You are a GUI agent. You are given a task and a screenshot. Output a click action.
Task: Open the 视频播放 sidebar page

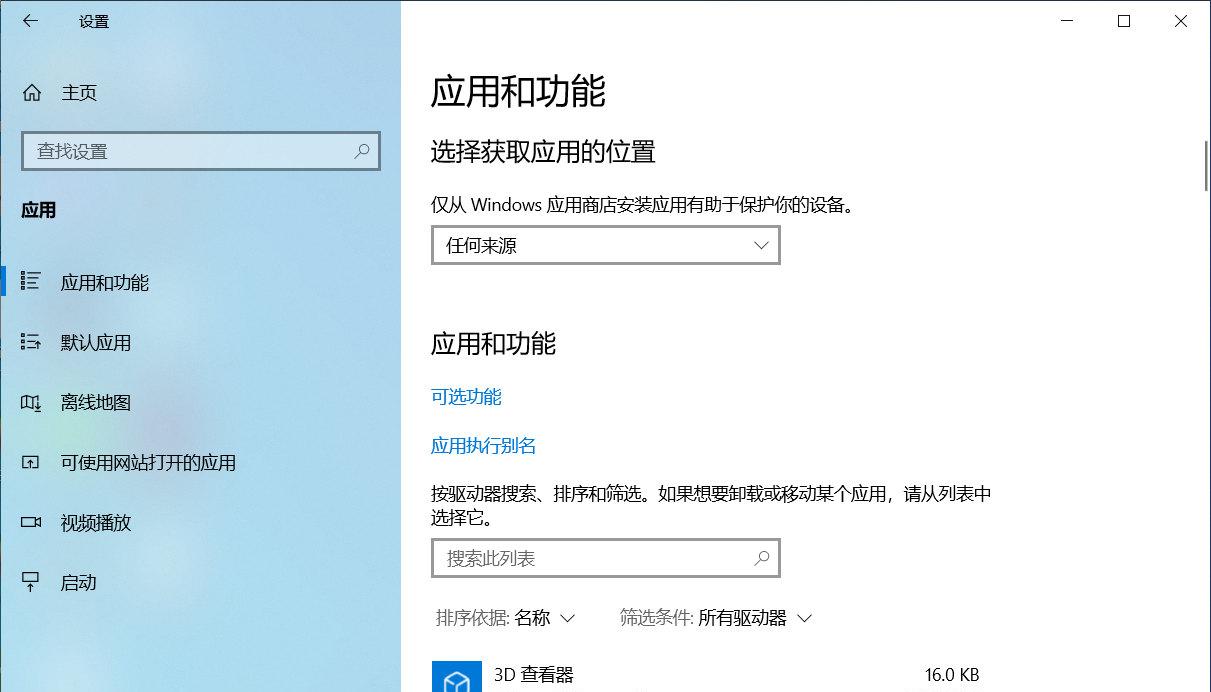tap(200, 522)
